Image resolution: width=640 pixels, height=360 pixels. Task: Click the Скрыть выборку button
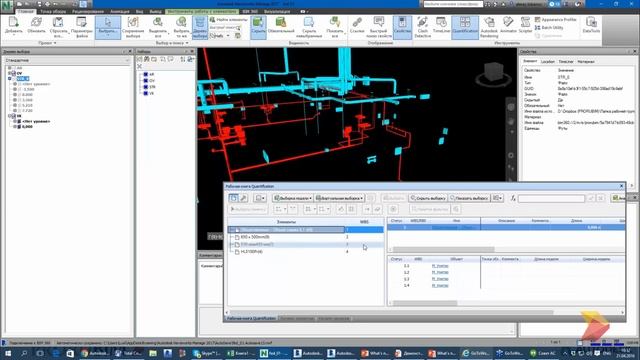(428, 198)
